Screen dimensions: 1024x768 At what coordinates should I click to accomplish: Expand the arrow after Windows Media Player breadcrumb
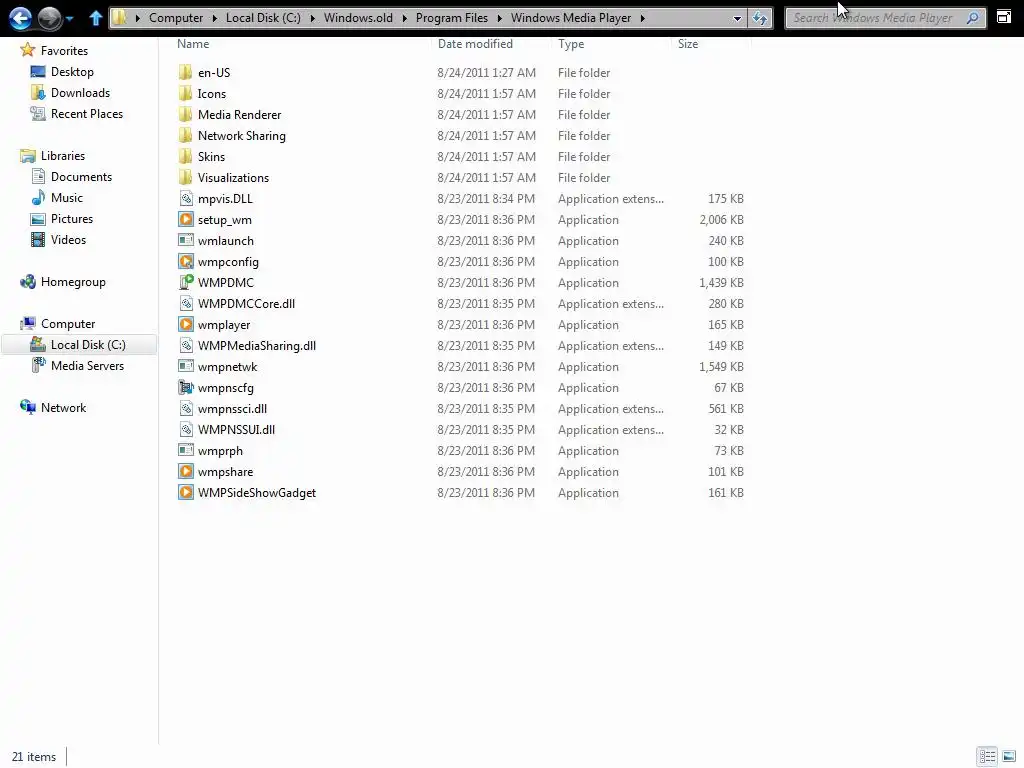click(643, 18)
